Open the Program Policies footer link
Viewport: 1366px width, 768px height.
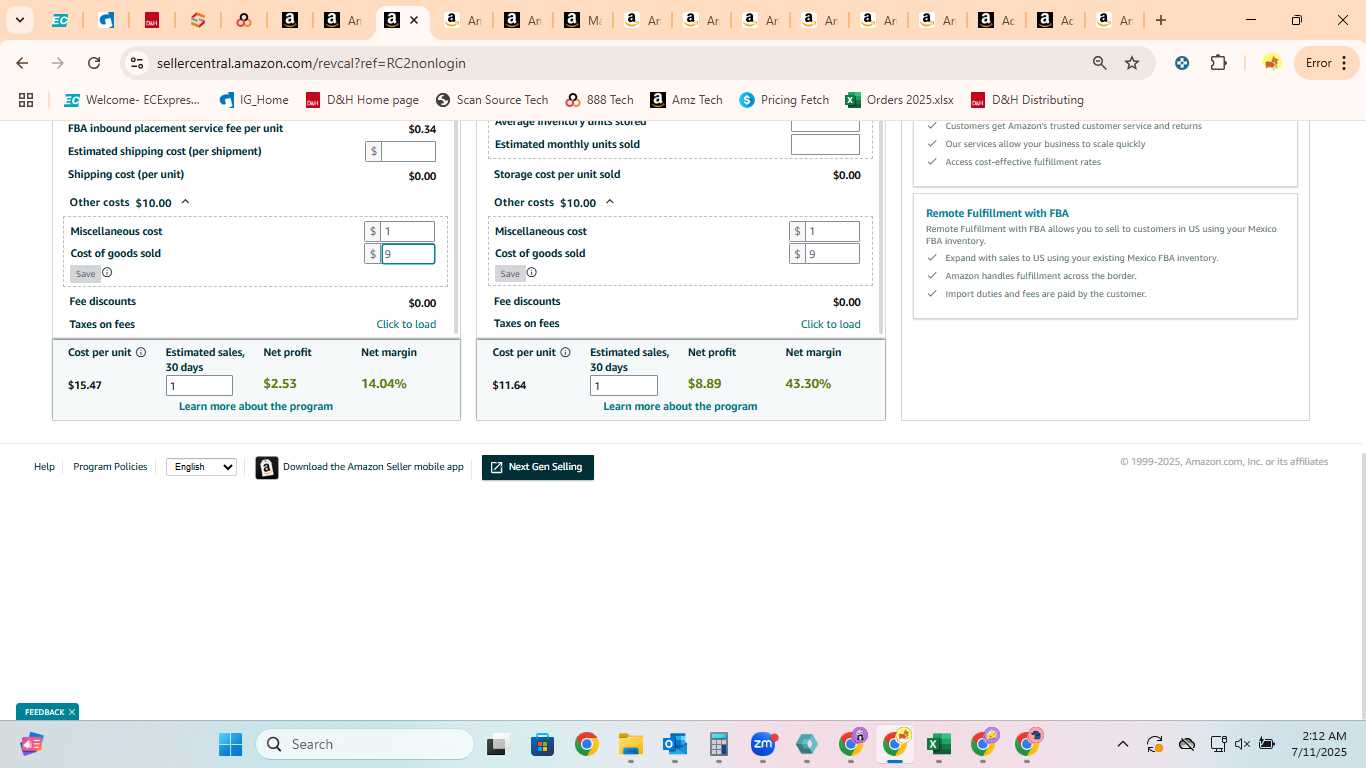click(x=110, y=467)
